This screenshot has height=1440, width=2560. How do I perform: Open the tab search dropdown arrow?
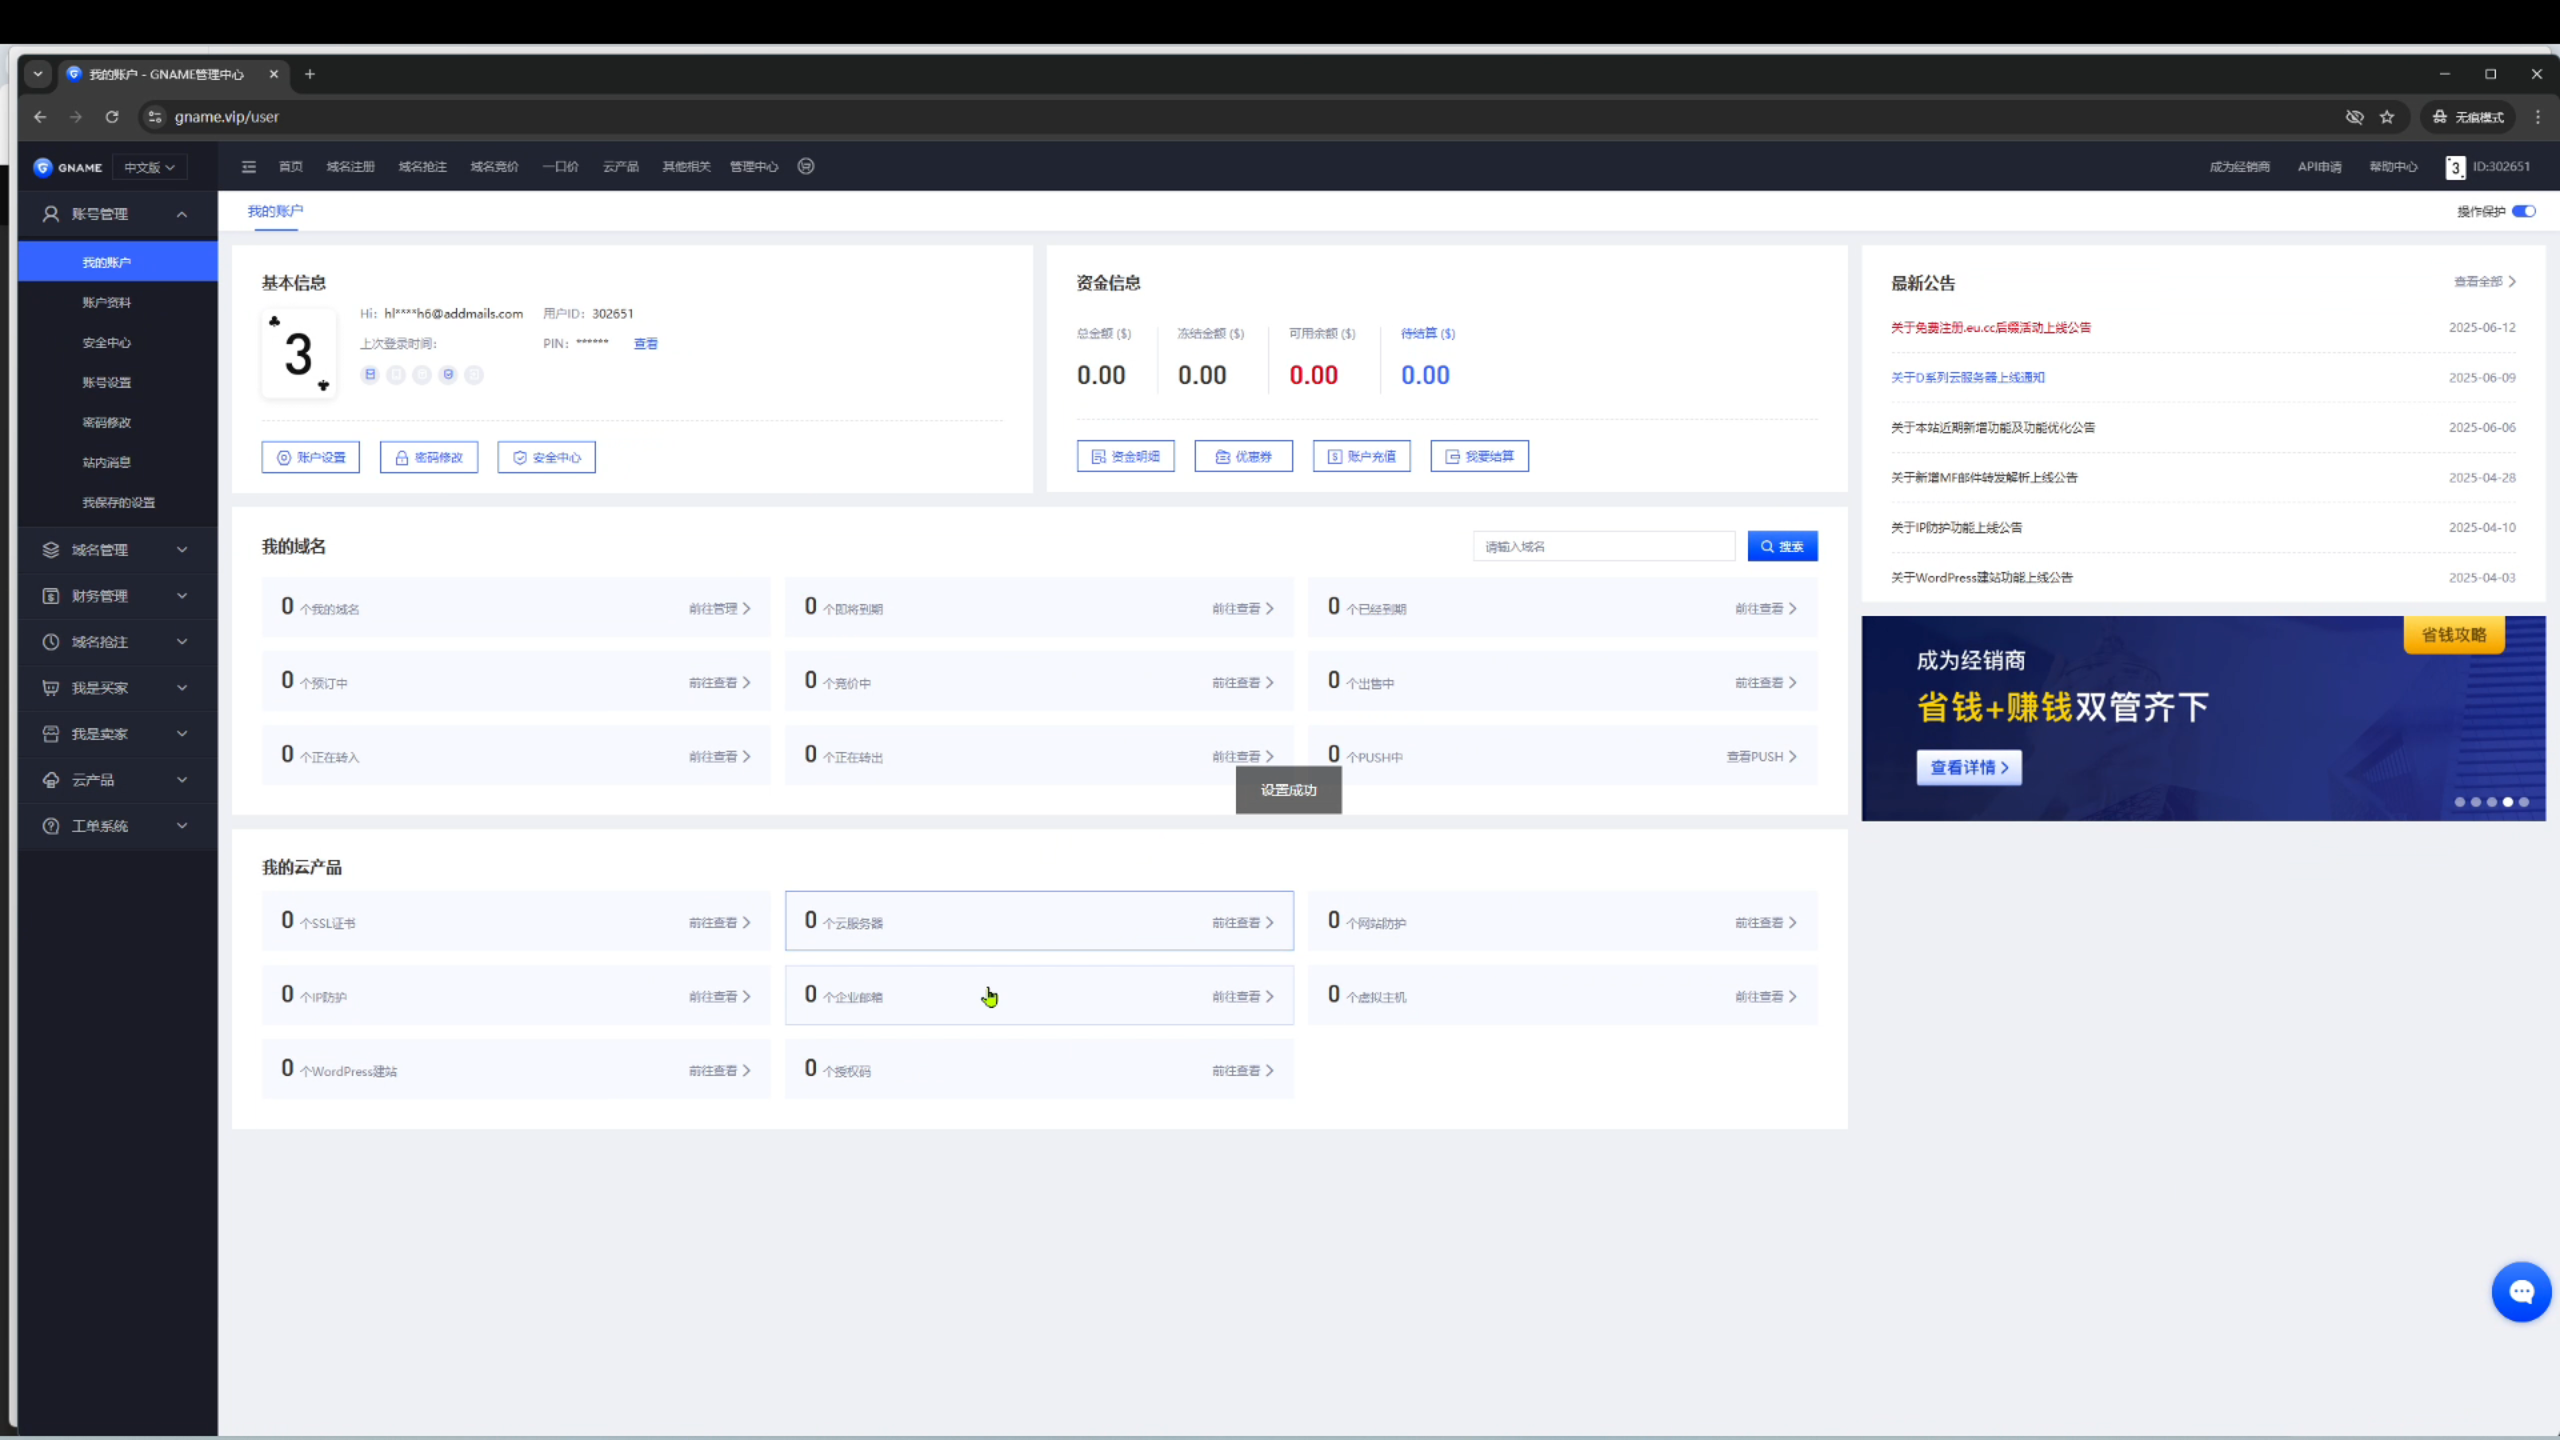click(37, 74)
